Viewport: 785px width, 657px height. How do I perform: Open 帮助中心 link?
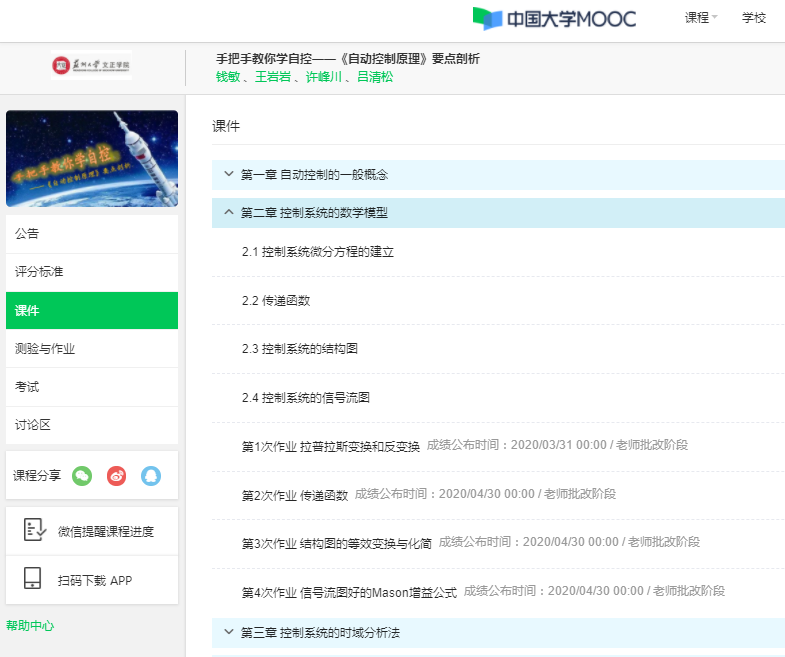point(30,626)
